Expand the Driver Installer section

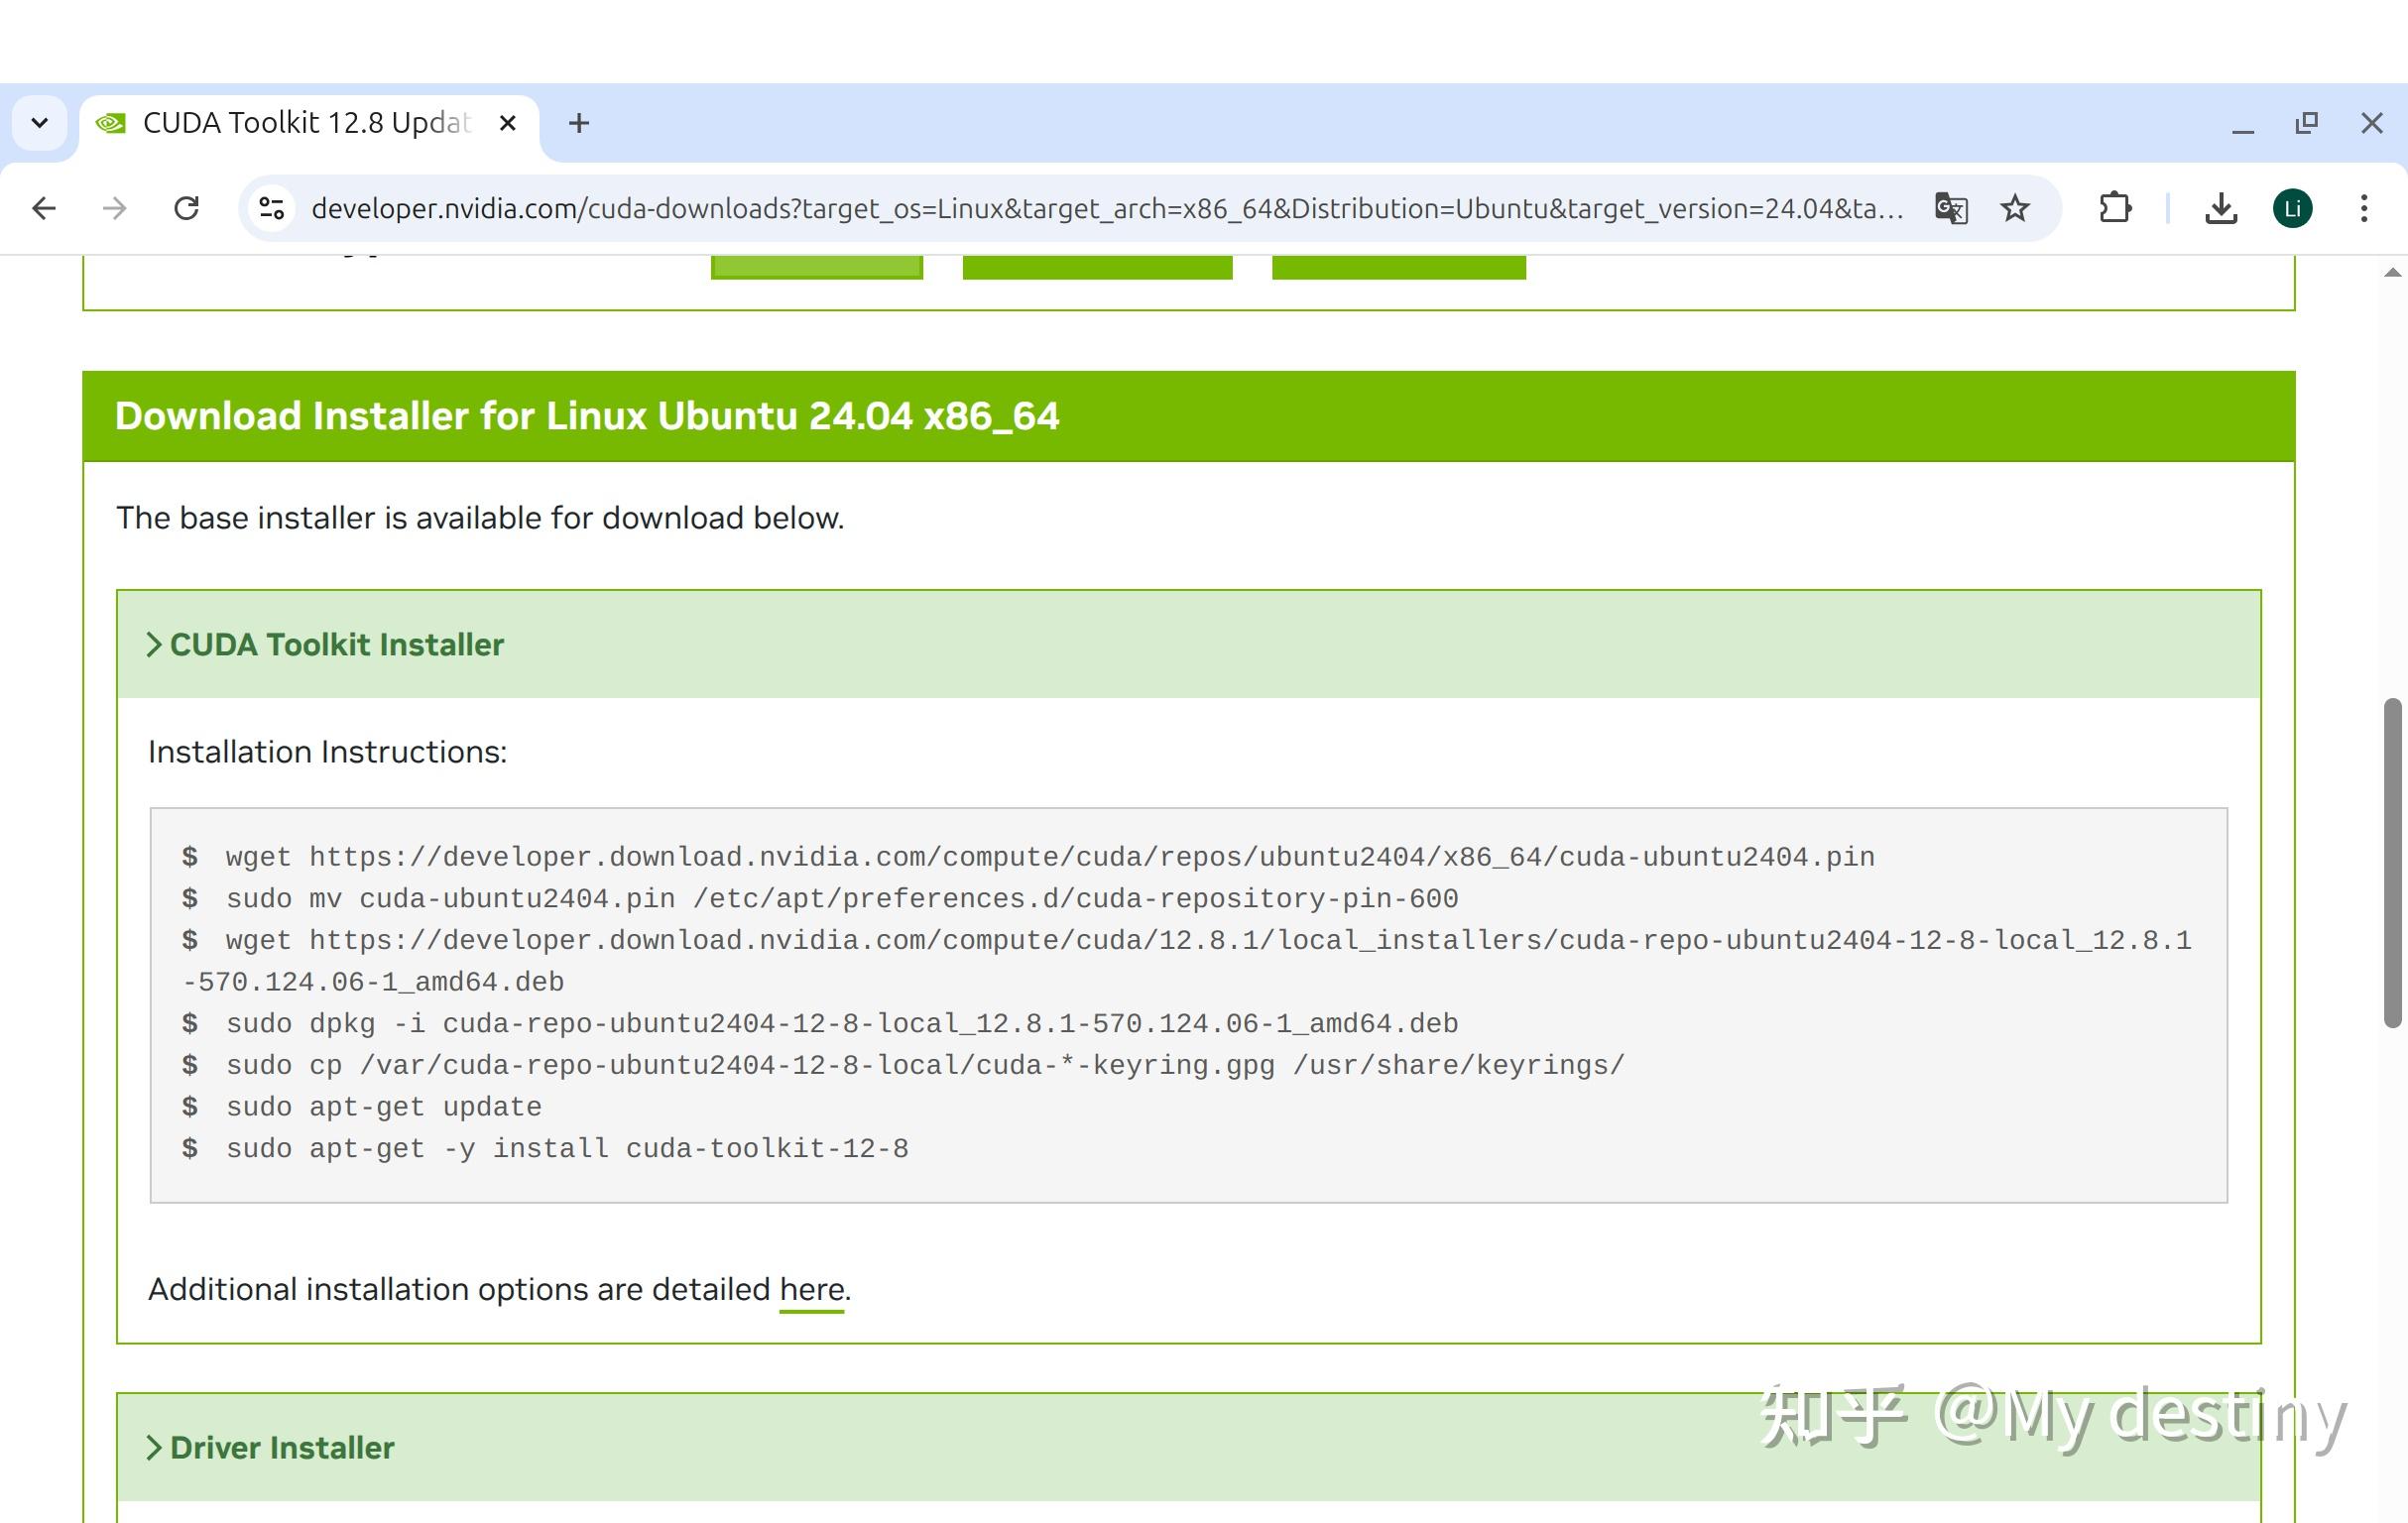pos(270,1447)
